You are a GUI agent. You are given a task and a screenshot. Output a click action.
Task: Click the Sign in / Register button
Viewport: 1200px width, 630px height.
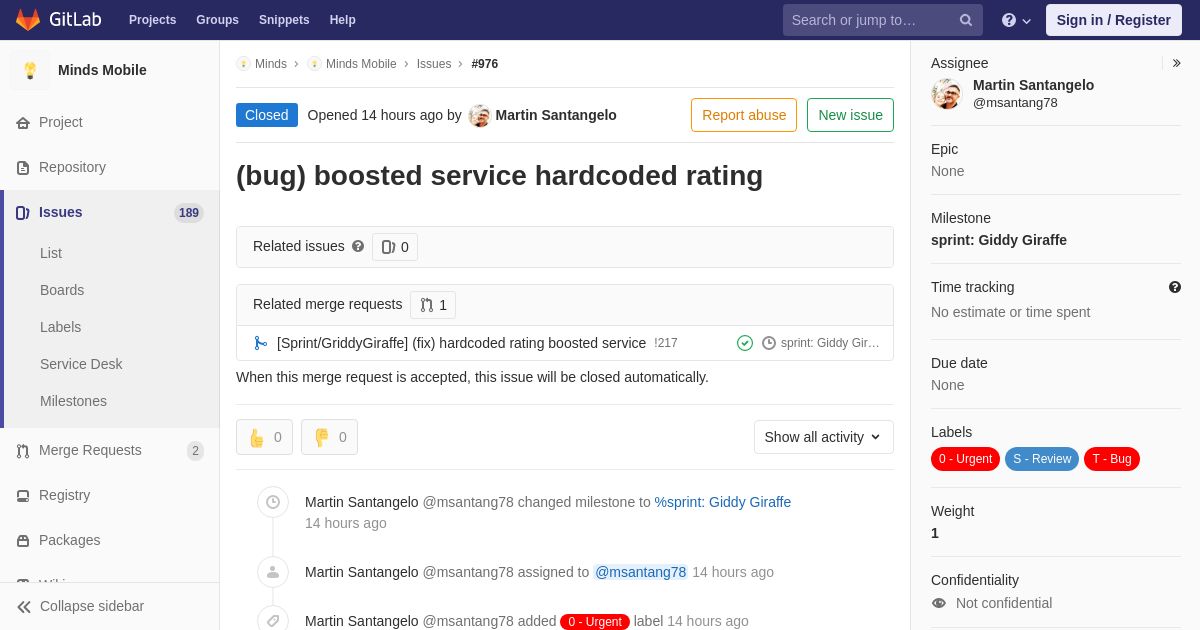1113,20
